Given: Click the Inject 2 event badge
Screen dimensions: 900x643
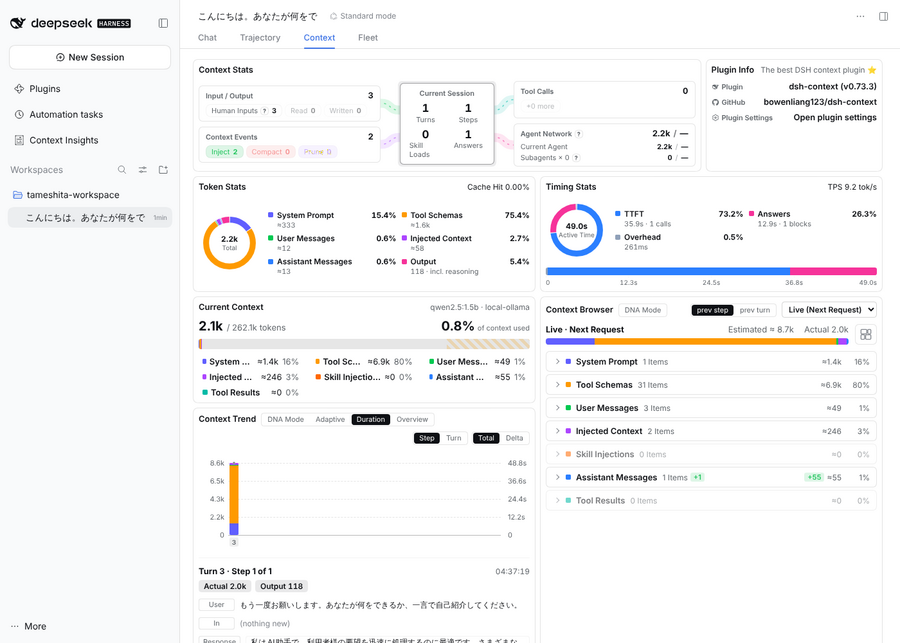Looking at the screenshot, I should pyautogui.click(x=224, y=152).
